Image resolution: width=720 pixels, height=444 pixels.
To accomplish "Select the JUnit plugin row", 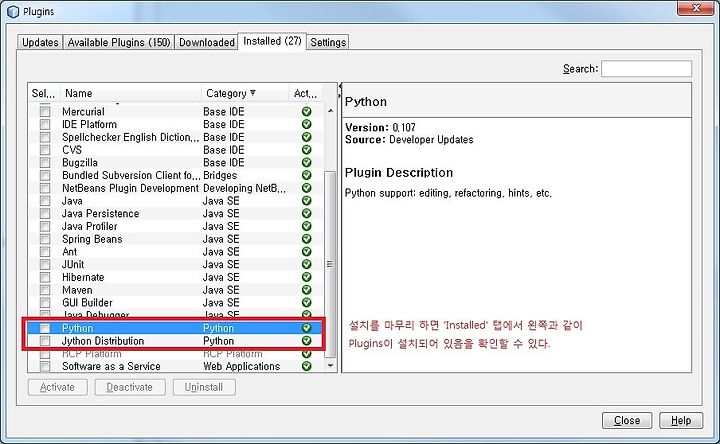I will tap(176, 264).
